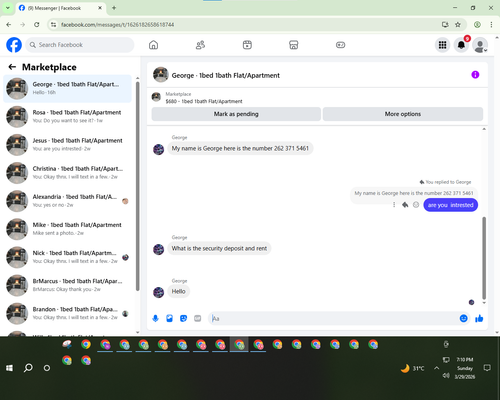Select the Messenger | Facebook tab
Image resolution: width=500 pixels, height=400 pixels.
pyautogui.click(x=61, y=8)
